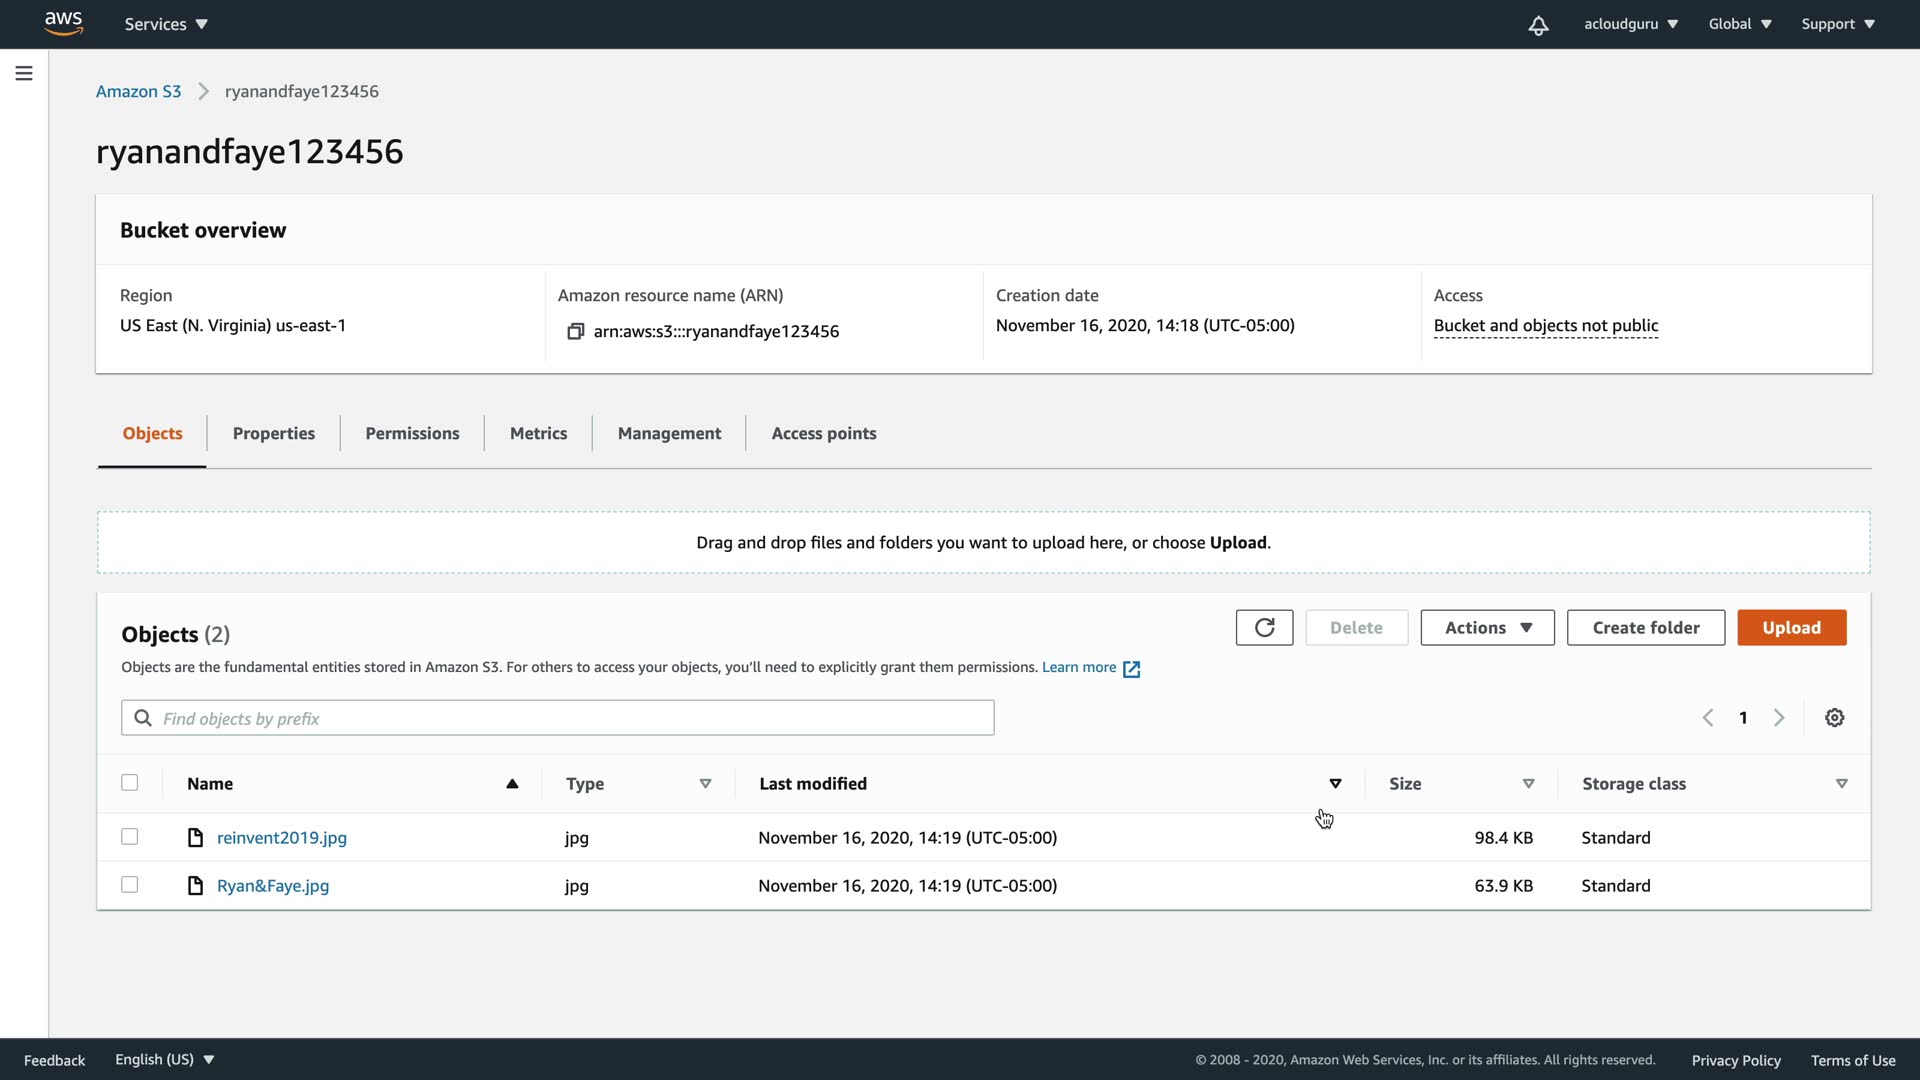Expand the acloudguru account menu
Screen dimensions: 1920x1080
1630,24
